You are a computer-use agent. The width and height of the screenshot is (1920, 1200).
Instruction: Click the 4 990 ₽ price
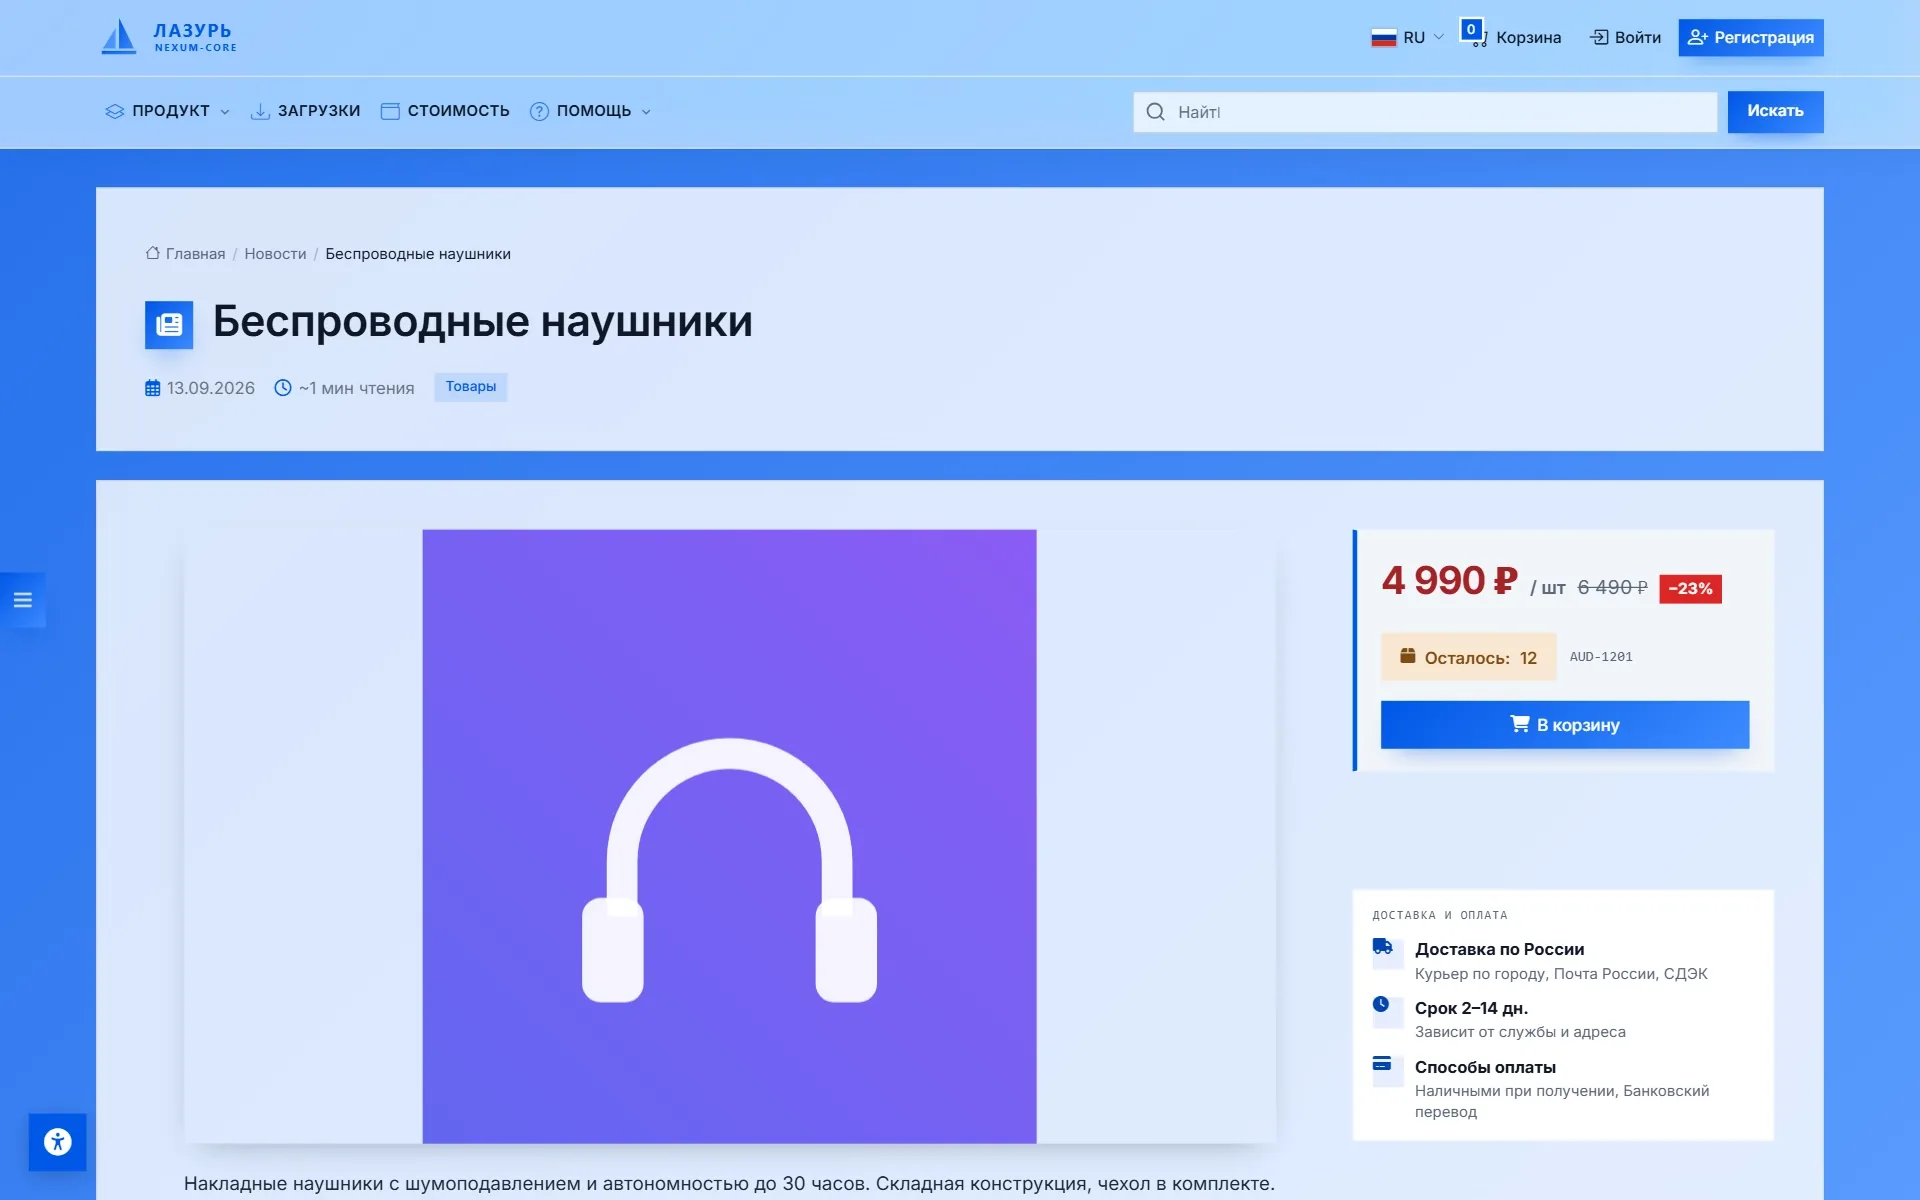tap(1449, 581)
